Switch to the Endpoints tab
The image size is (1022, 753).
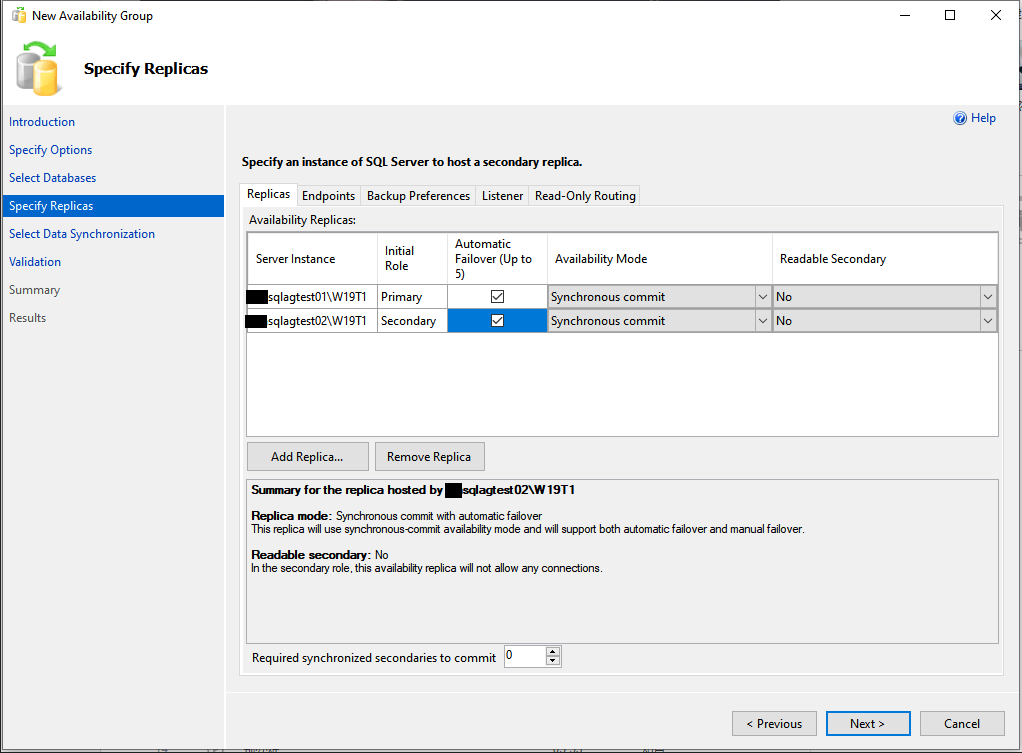(328, 196)
